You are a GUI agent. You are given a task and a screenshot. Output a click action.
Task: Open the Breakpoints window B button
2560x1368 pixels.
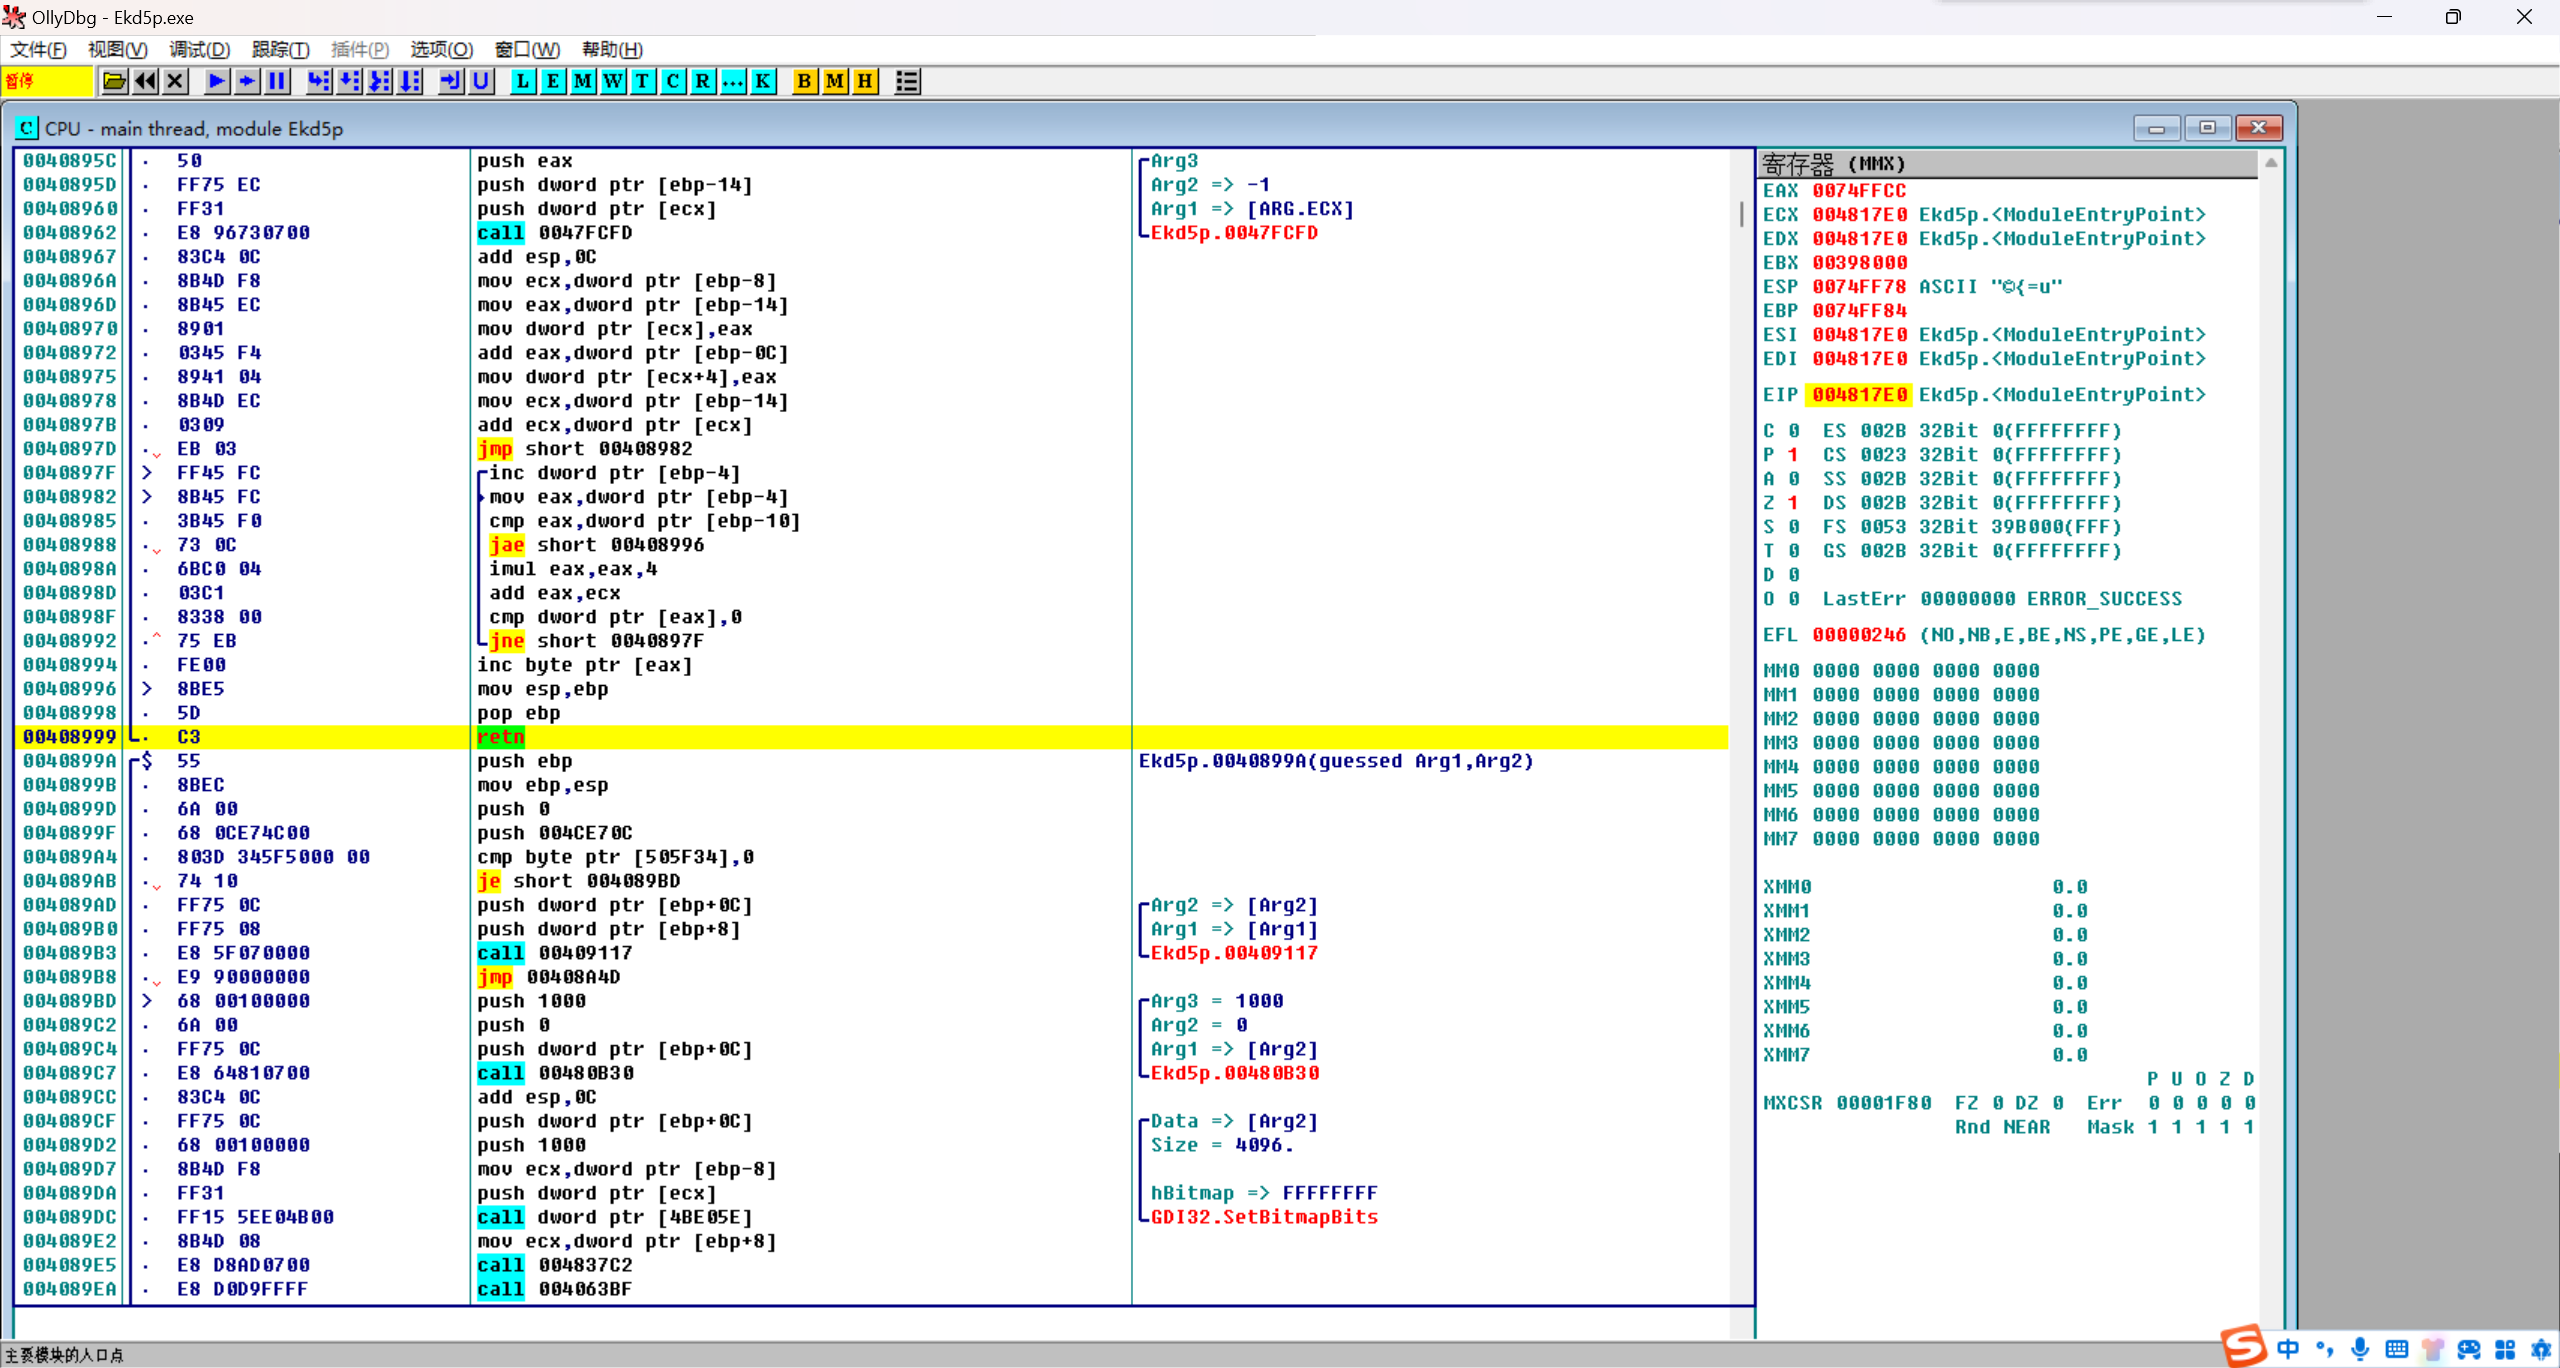(x=803, y=82)
